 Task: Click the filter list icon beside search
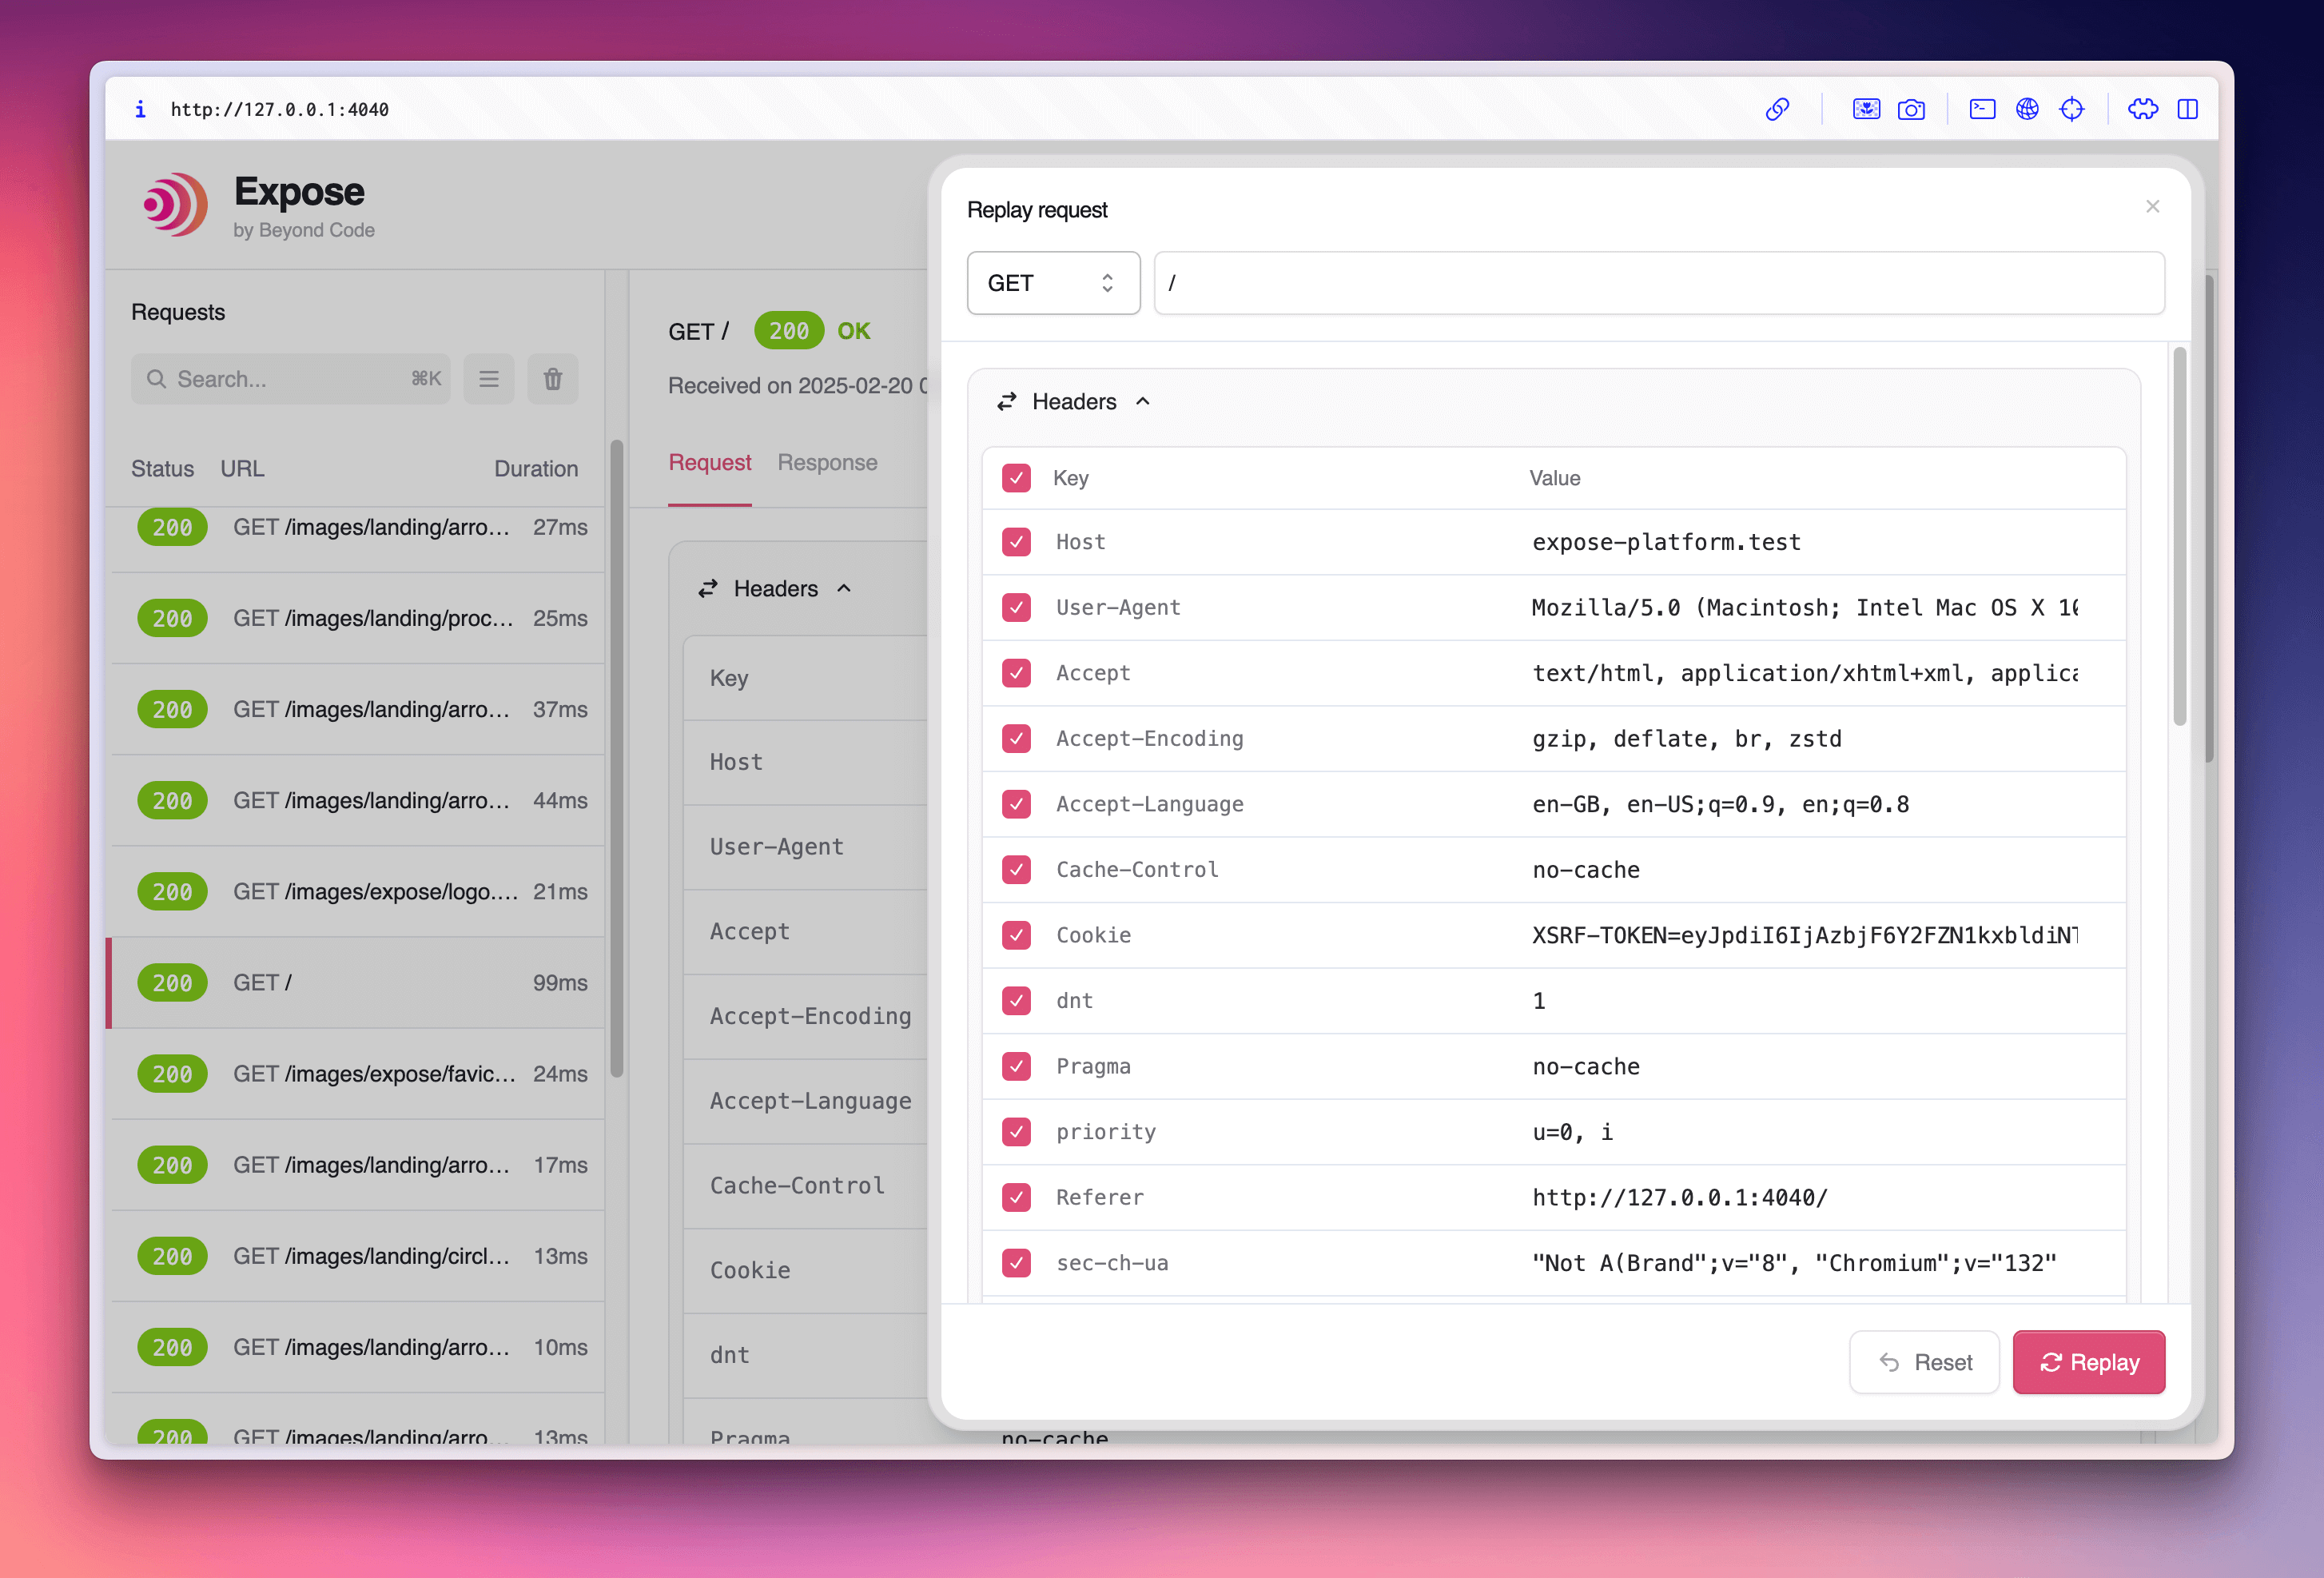tap(489, 379)
